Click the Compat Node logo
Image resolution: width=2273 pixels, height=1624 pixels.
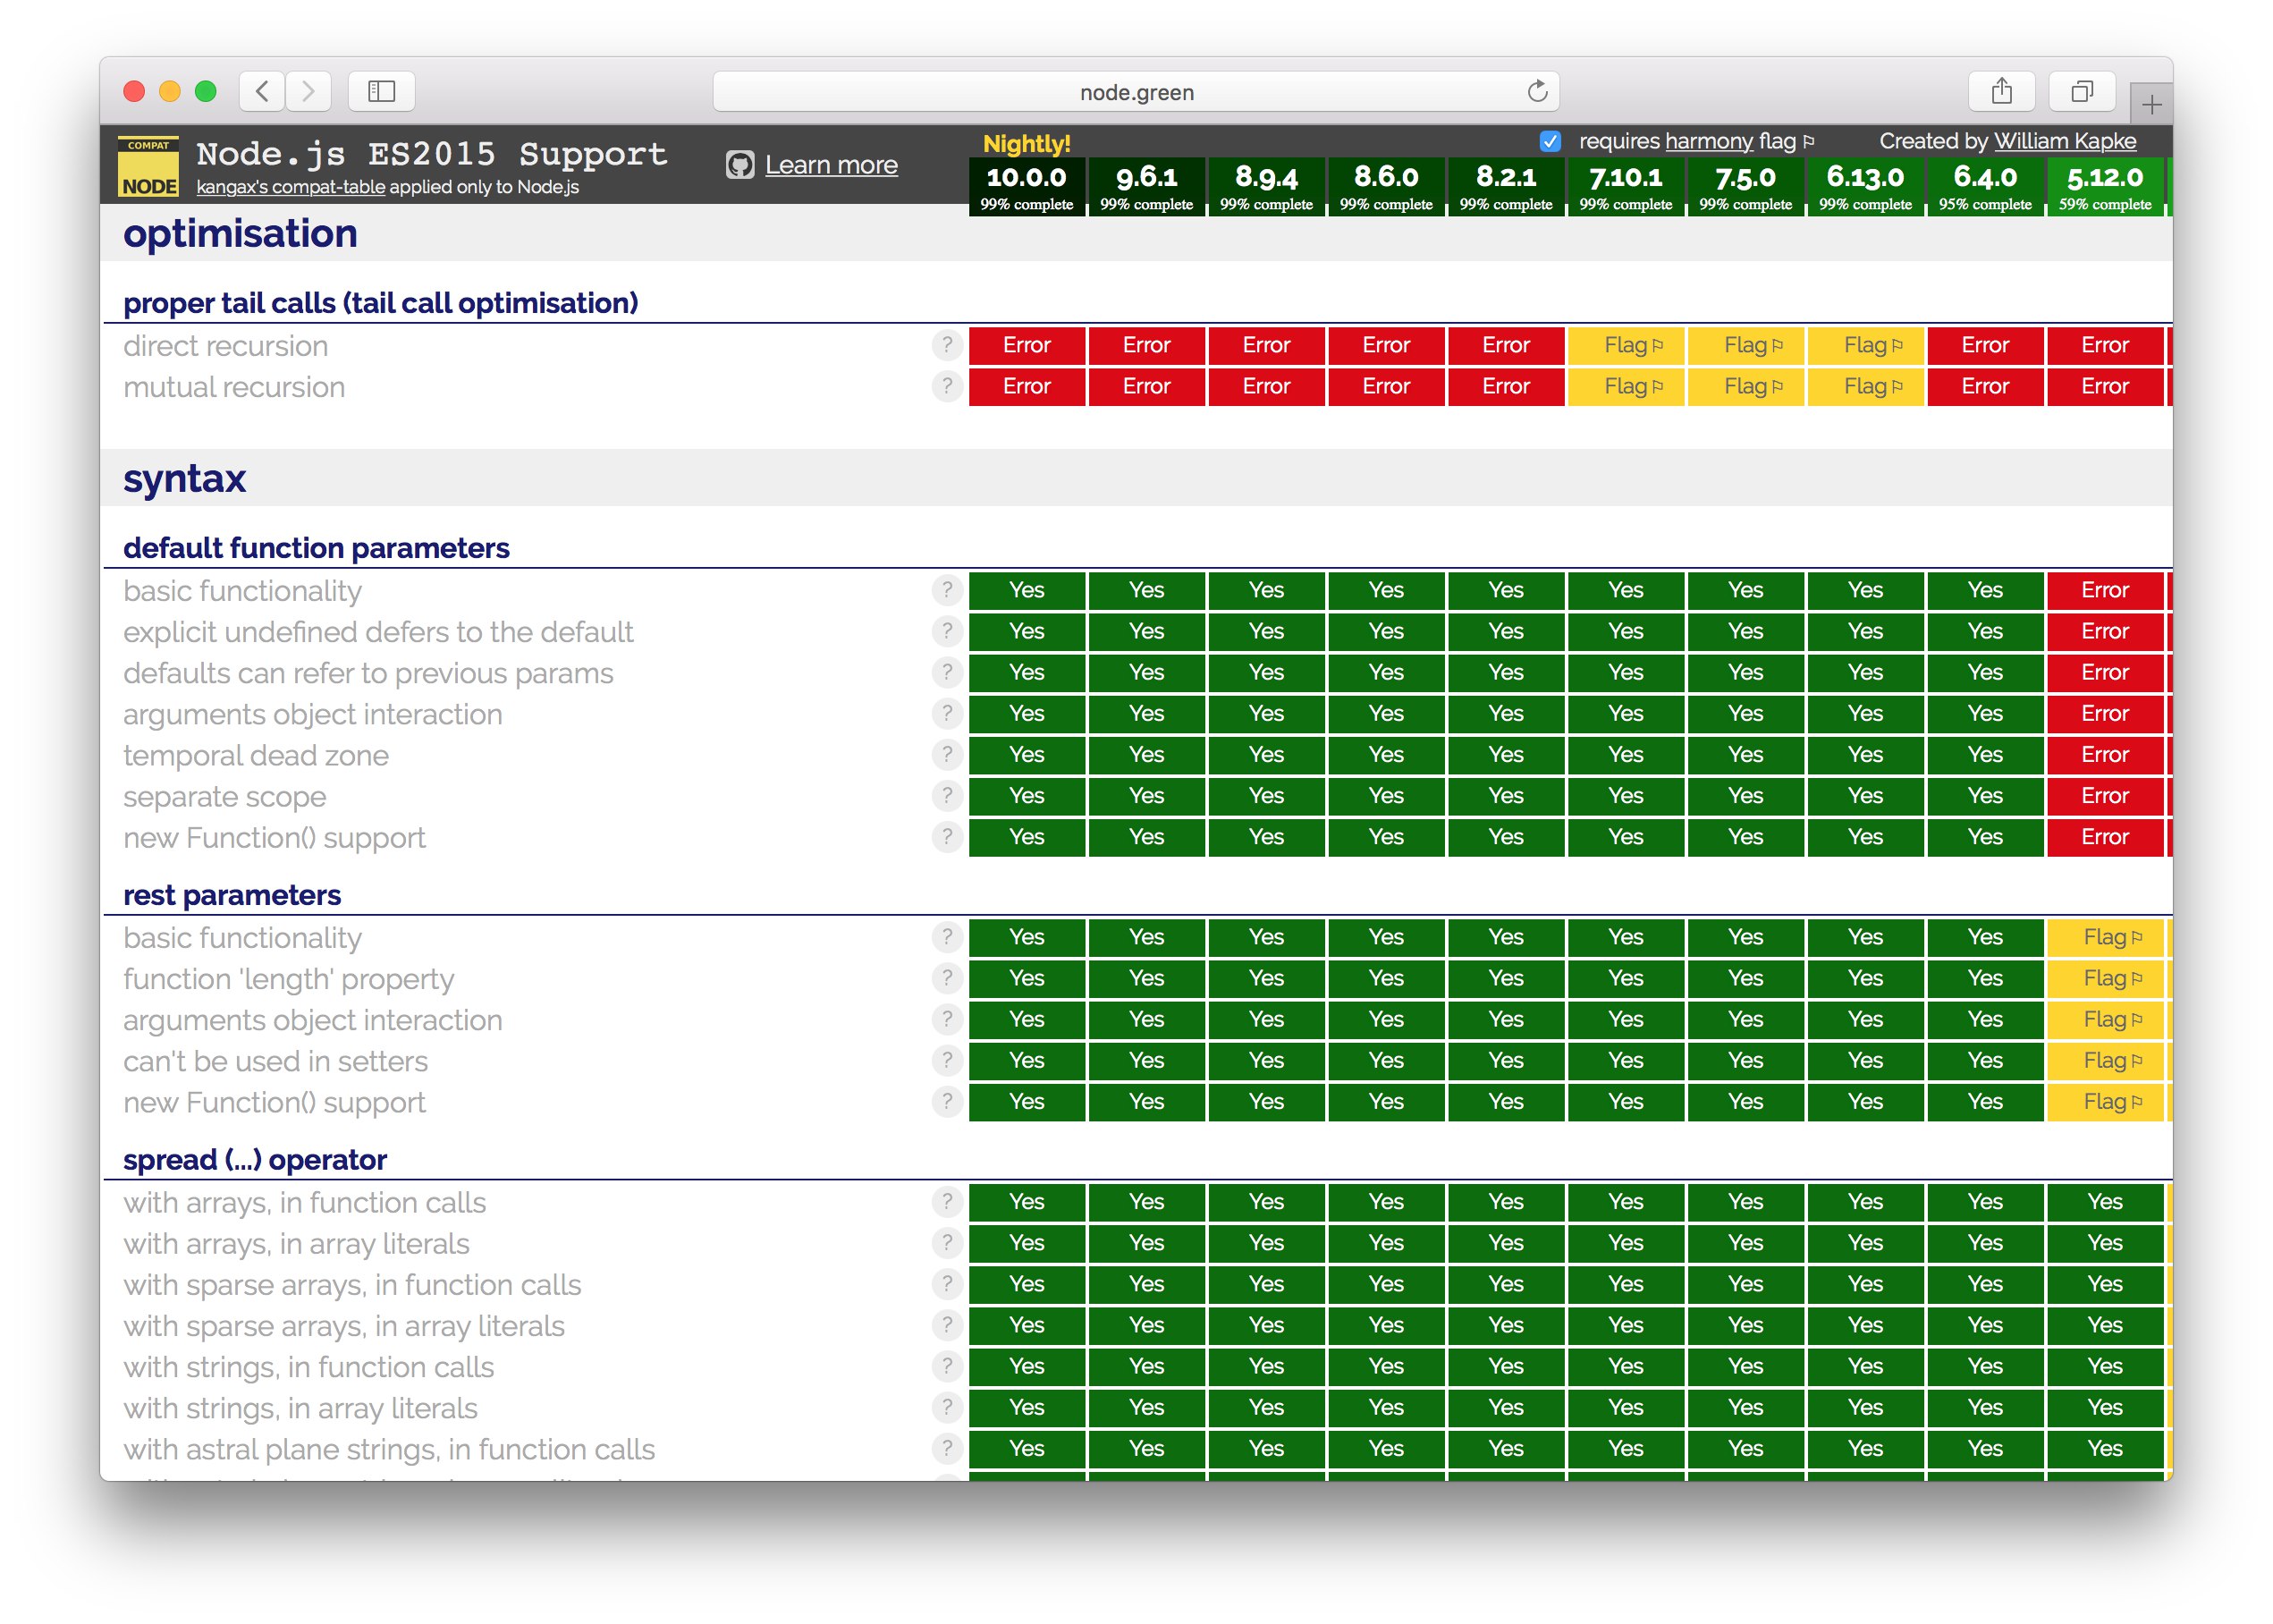(x=148, y=166)
